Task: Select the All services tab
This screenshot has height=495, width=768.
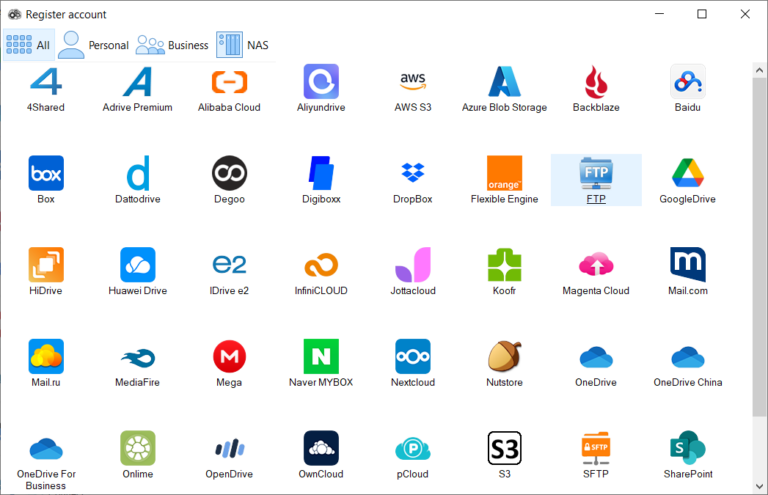Action: pyautogui.click(x=28, y=45)
